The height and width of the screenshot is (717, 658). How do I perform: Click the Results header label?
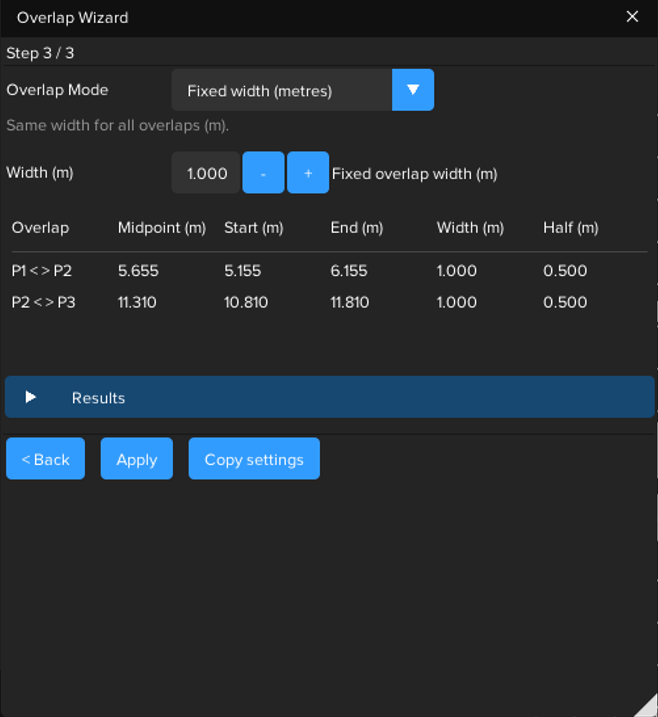[98, 398]
